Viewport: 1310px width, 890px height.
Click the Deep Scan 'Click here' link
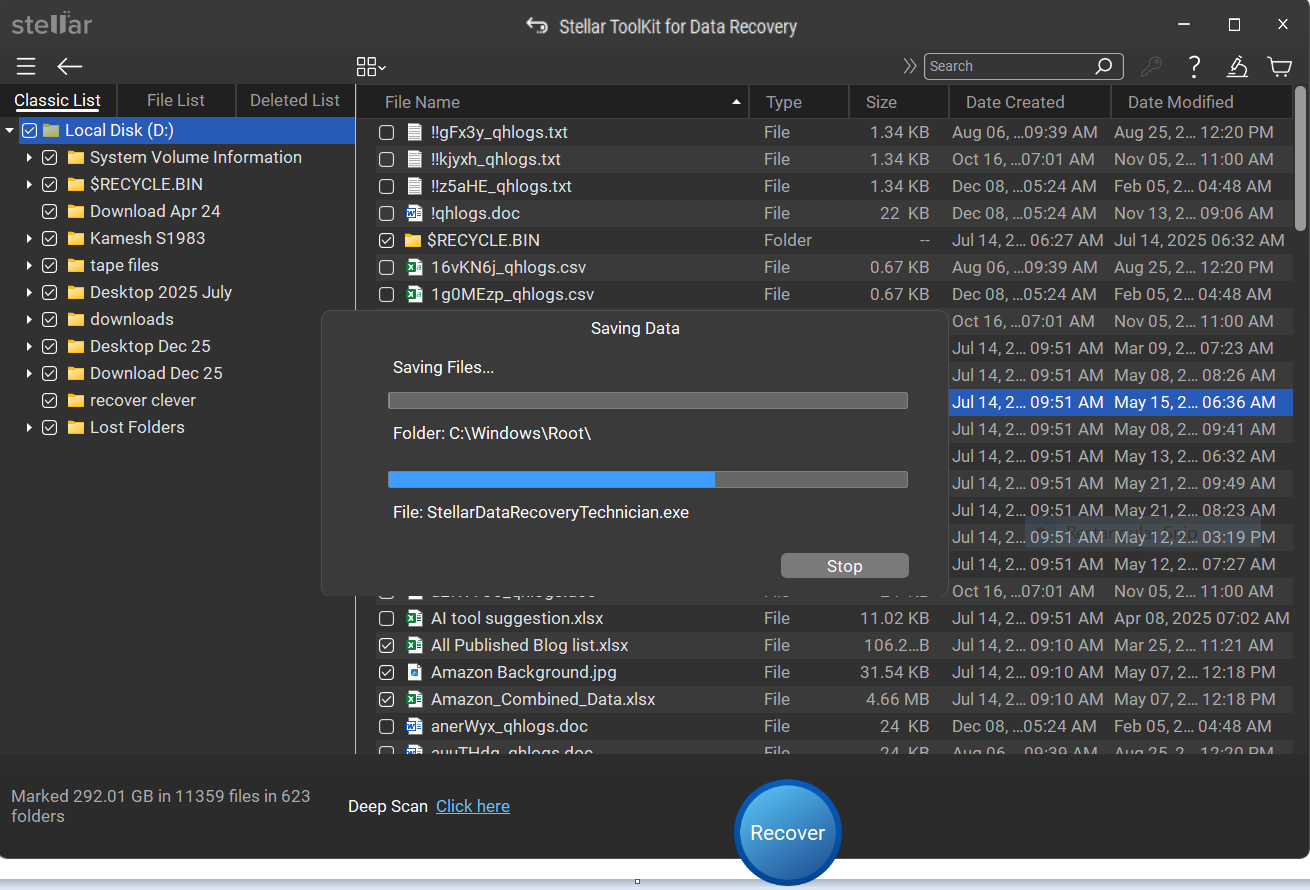point(472,806)
